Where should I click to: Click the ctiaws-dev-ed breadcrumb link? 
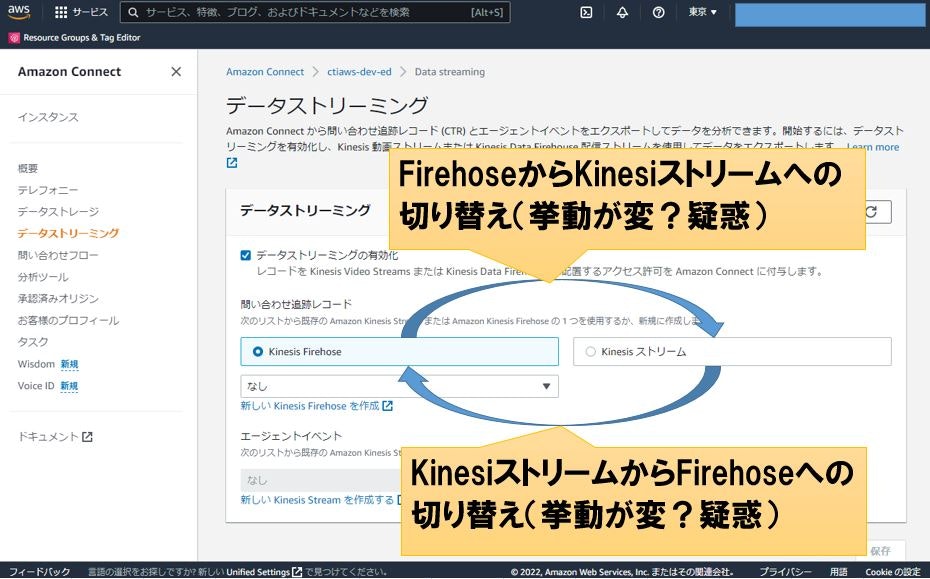click(x=359, y=71)
